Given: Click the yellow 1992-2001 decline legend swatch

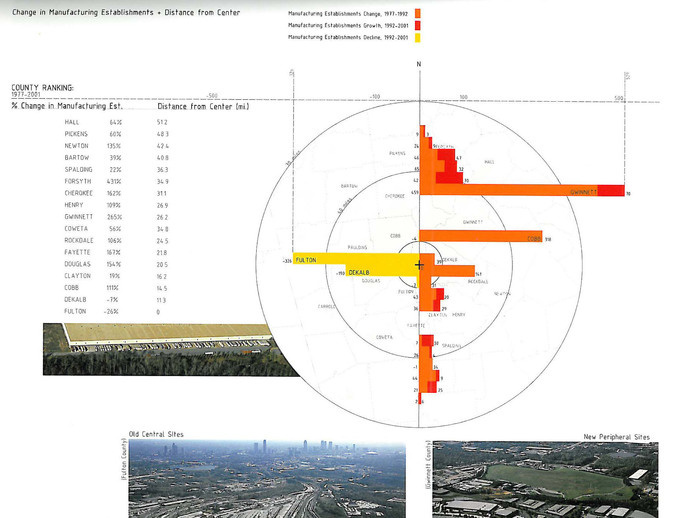Looking at the screenshot, I should point(417,37).
